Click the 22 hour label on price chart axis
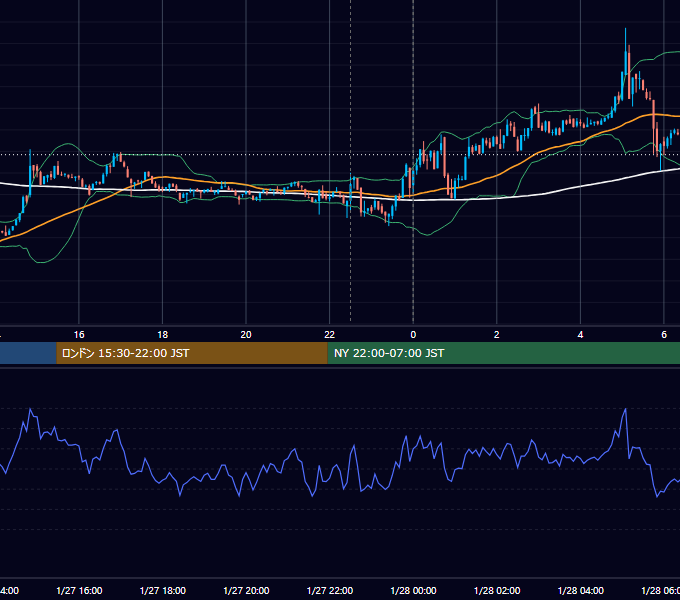The image size is (680, 600). coord(330,335)
